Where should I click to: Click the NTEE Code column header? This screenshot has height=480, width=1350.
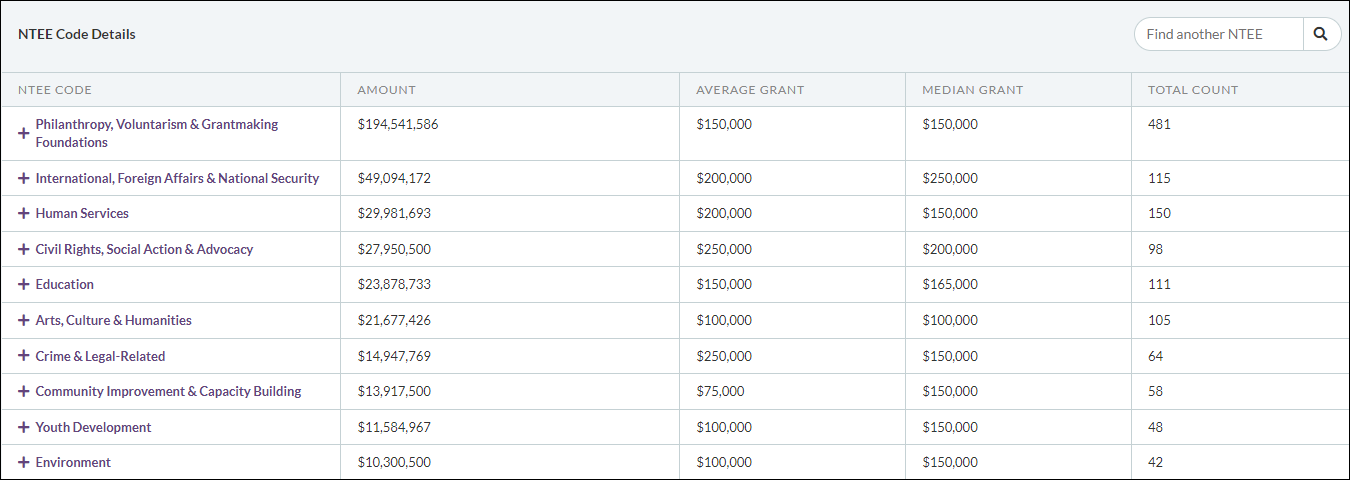pyautogui.click(x=55, y=90)
